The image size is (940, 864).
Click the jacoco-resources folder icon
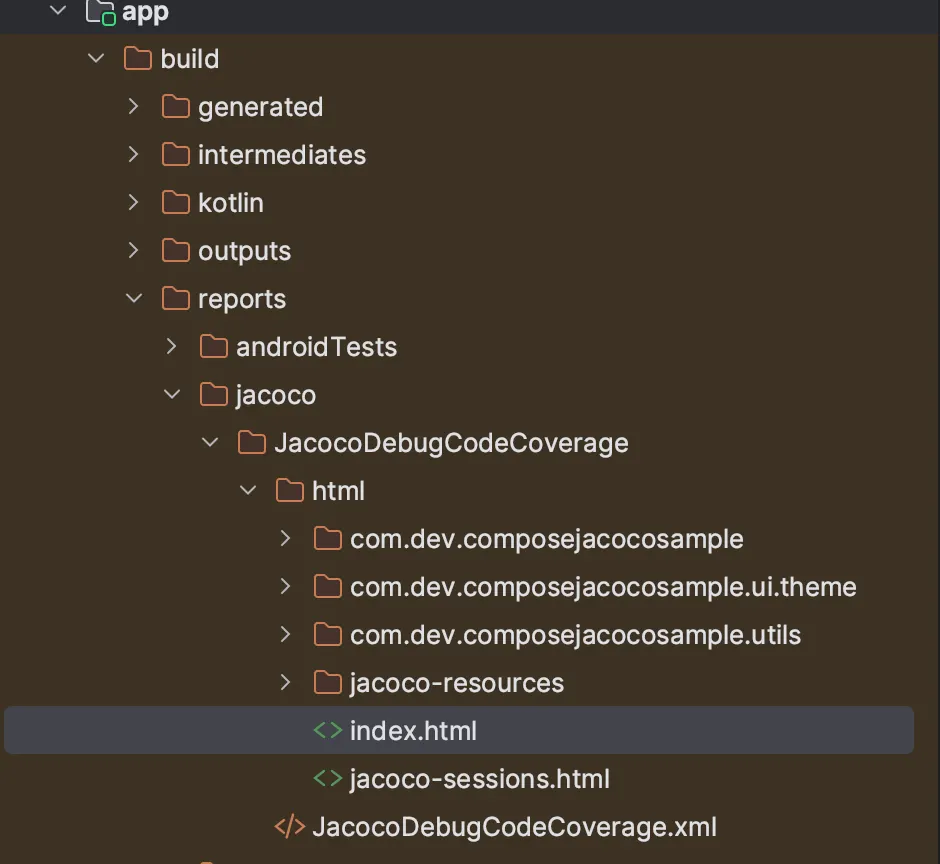click(327, 682)
